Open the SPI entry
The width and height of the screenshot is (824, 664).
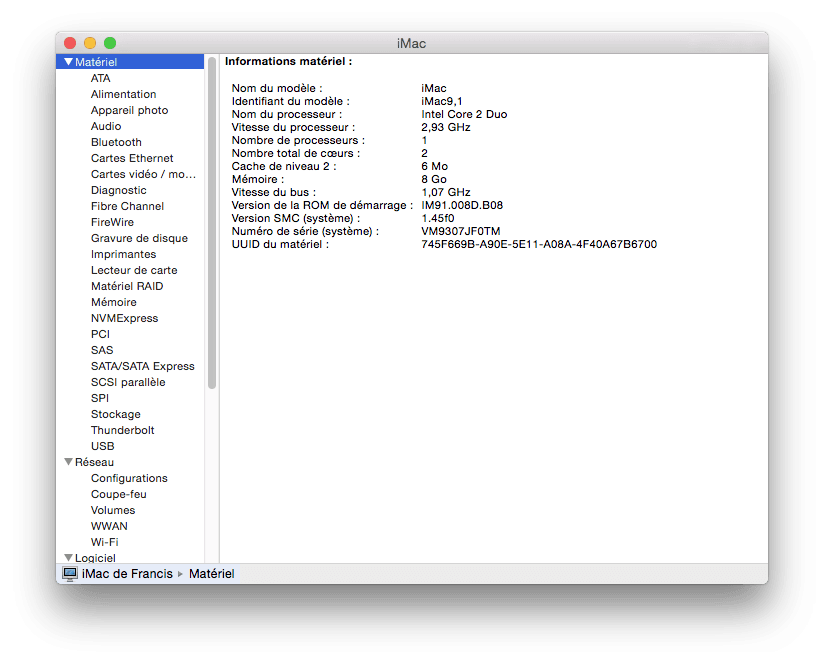(99, 399)
